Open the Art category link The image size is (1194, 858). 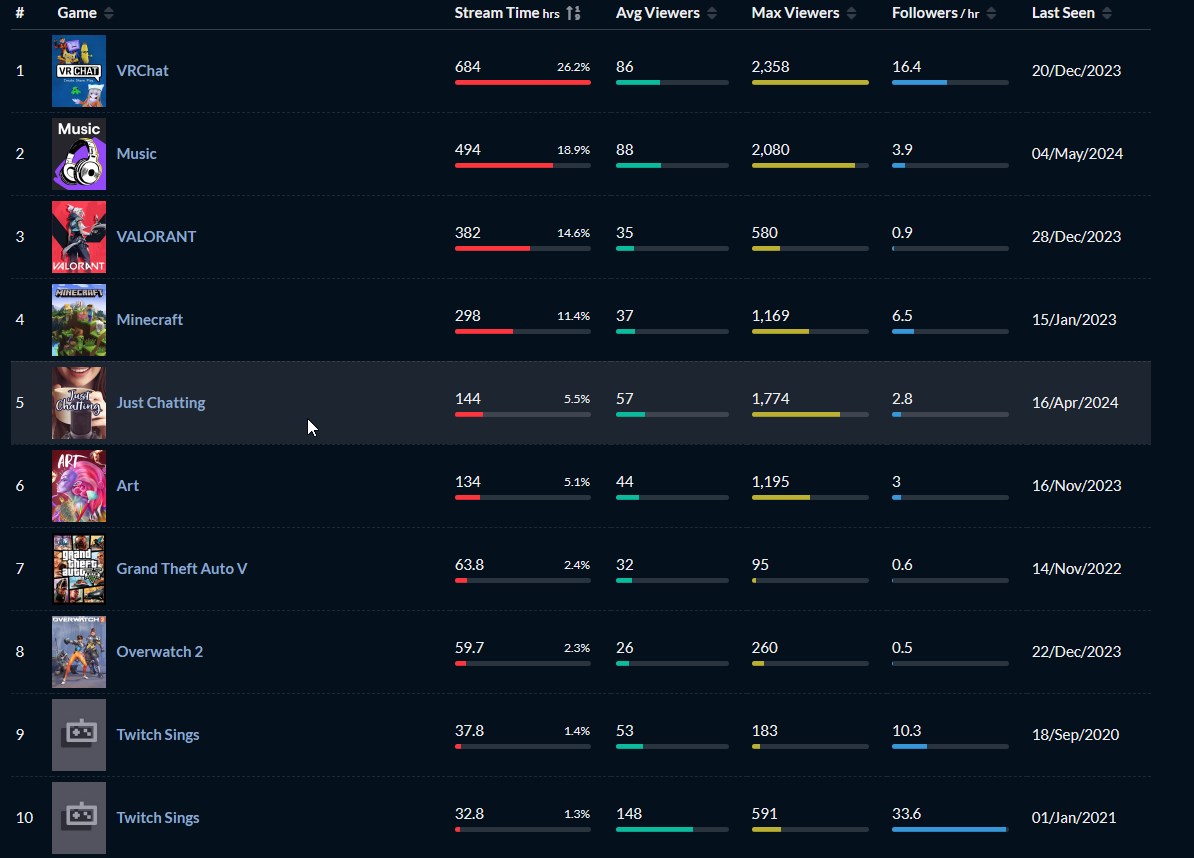tap(128, 486)
